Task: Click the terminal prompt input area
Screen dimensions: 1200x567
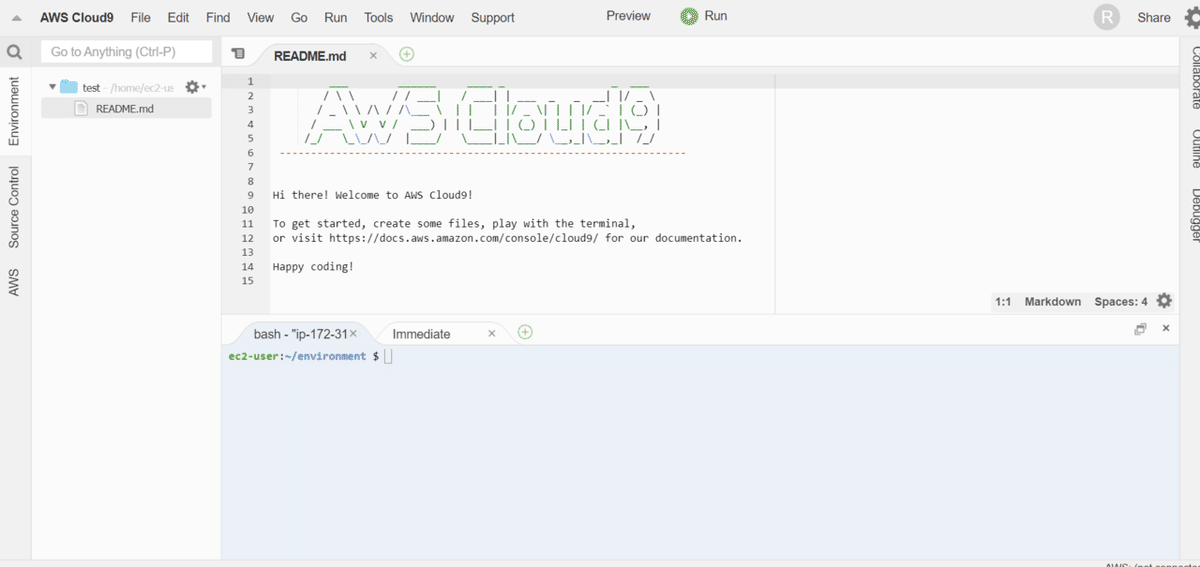Action: pos(388,356)
